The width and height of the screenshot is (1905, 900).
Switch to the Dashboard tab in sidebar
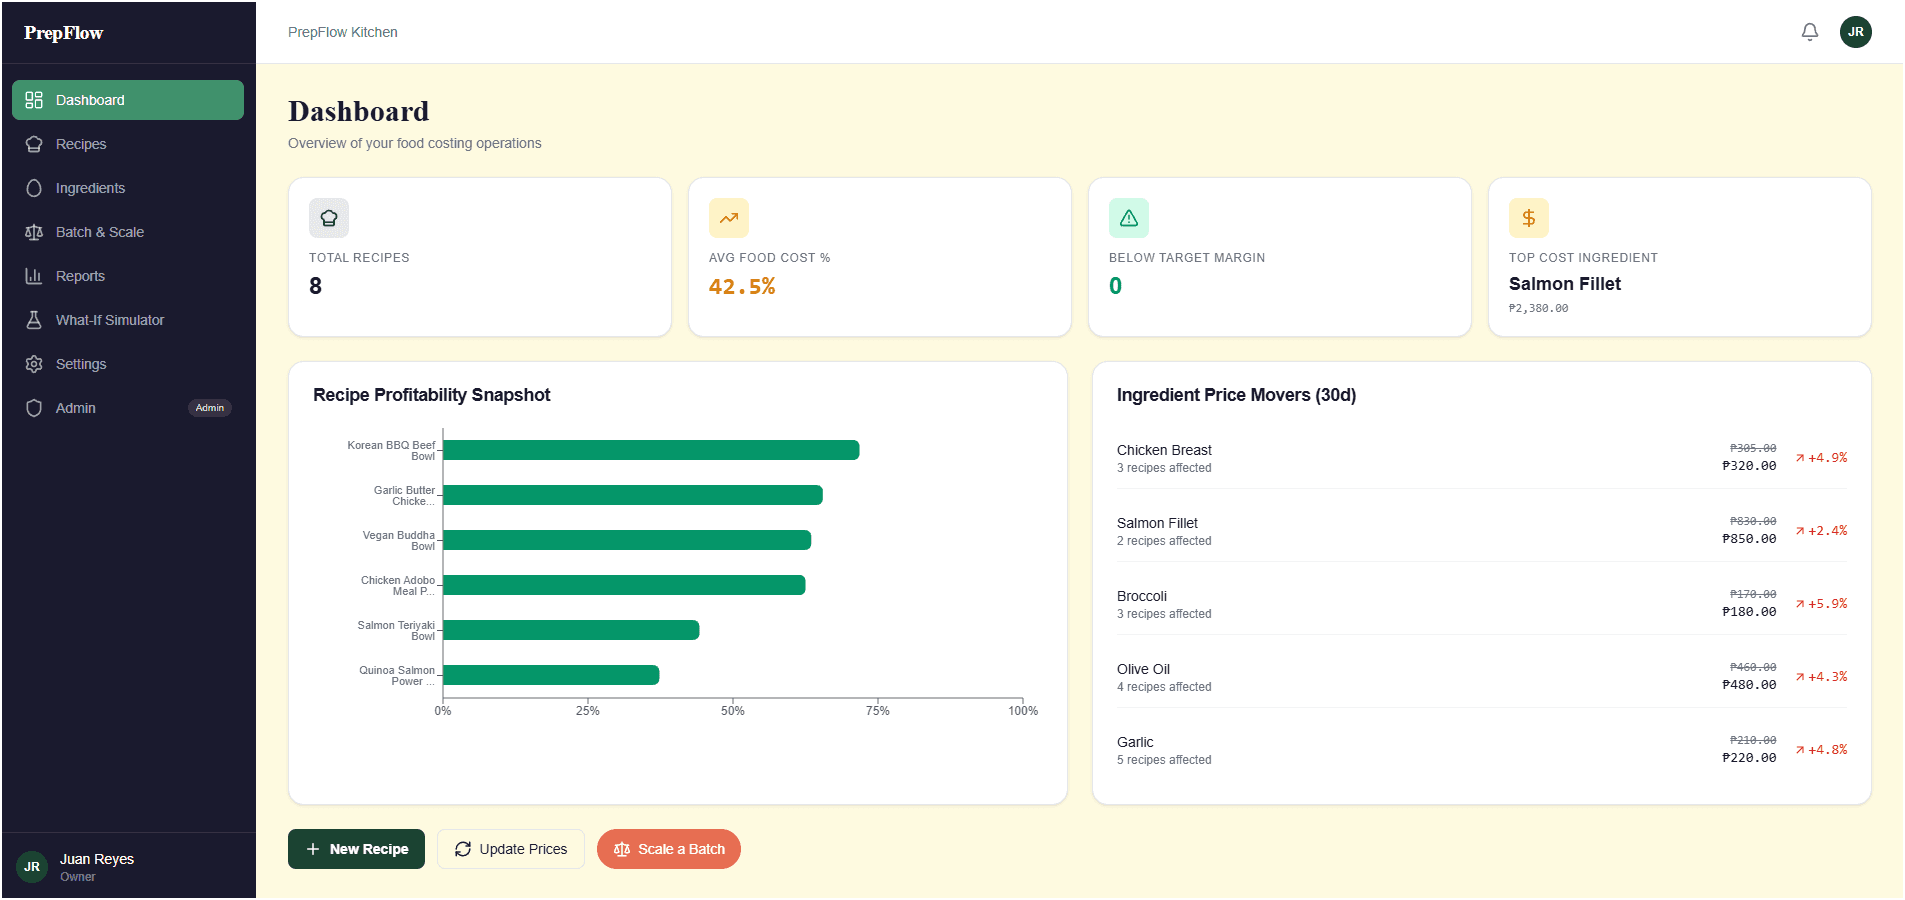(92, 100)
